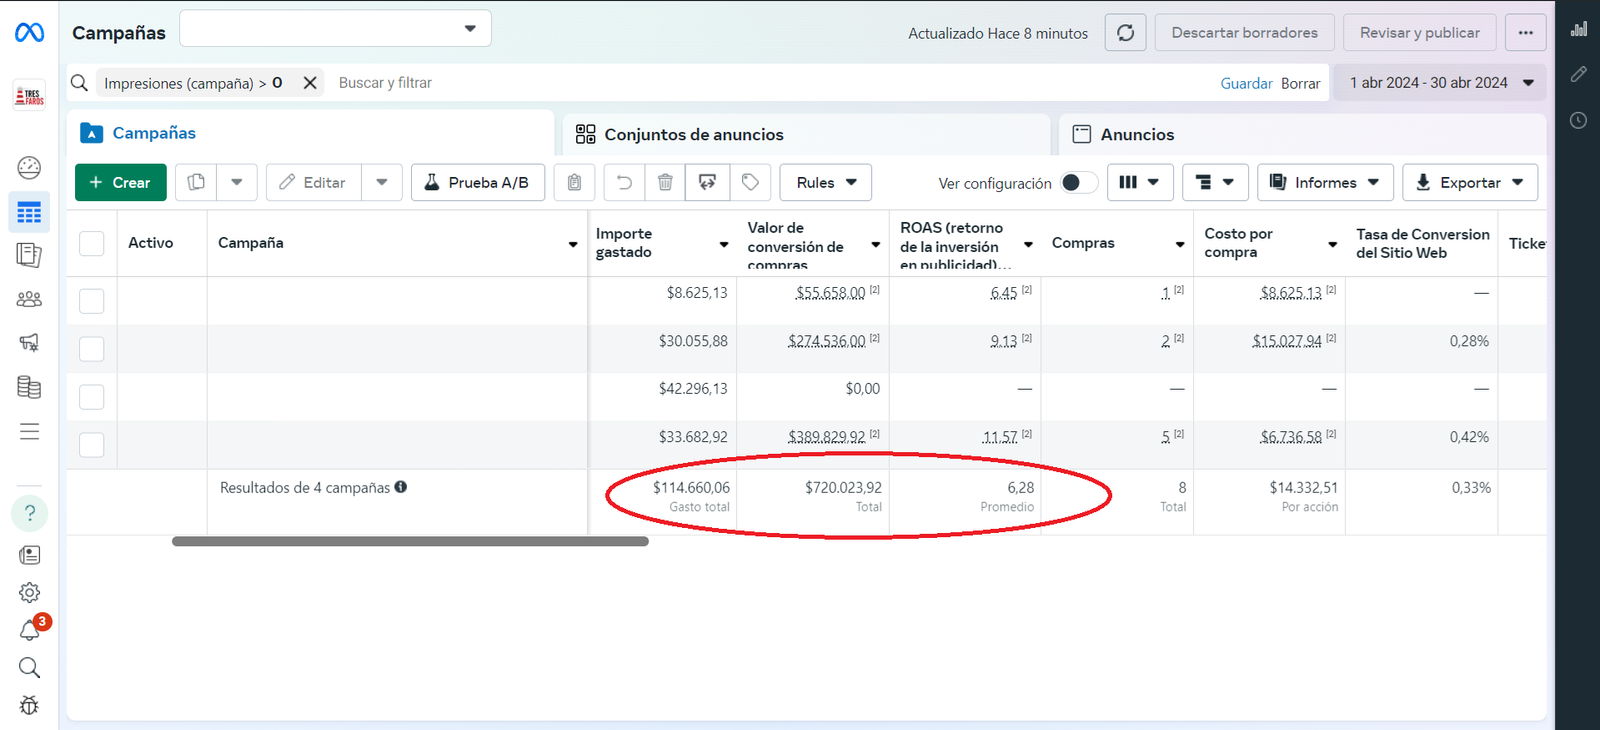This screenshot has height=730, width=1600.
Task: Click the tag label icon
Action: click(750, 182)
